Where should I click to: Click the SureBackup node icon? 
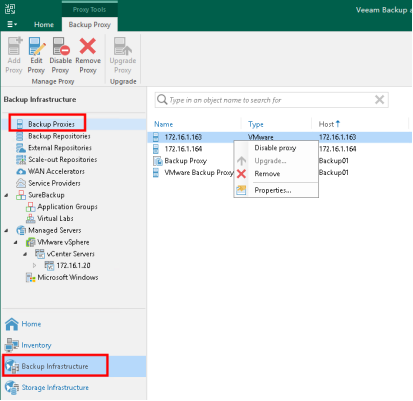coord(21,195)
